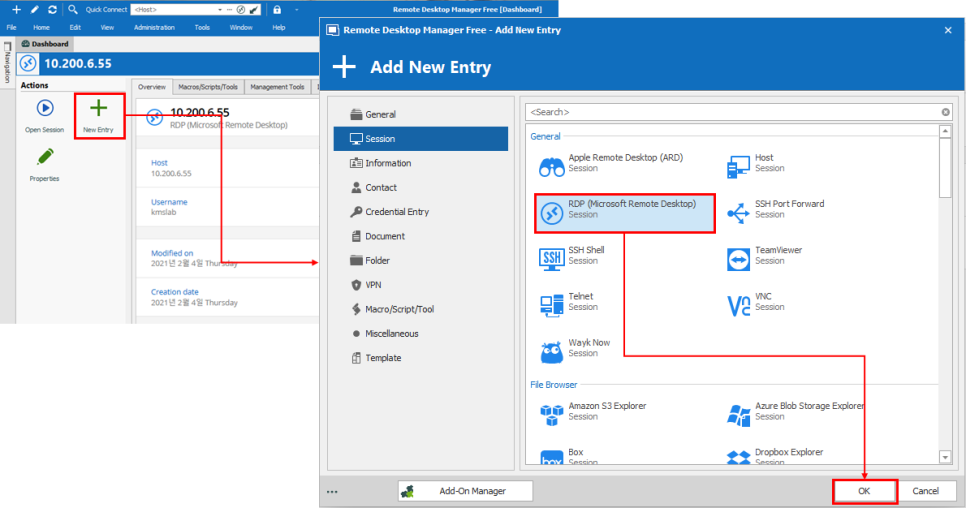This screenshot has height=508, width=966.
Task: Click the pencil edit icon in the top toolbar
Action: [x=34, y=9]
